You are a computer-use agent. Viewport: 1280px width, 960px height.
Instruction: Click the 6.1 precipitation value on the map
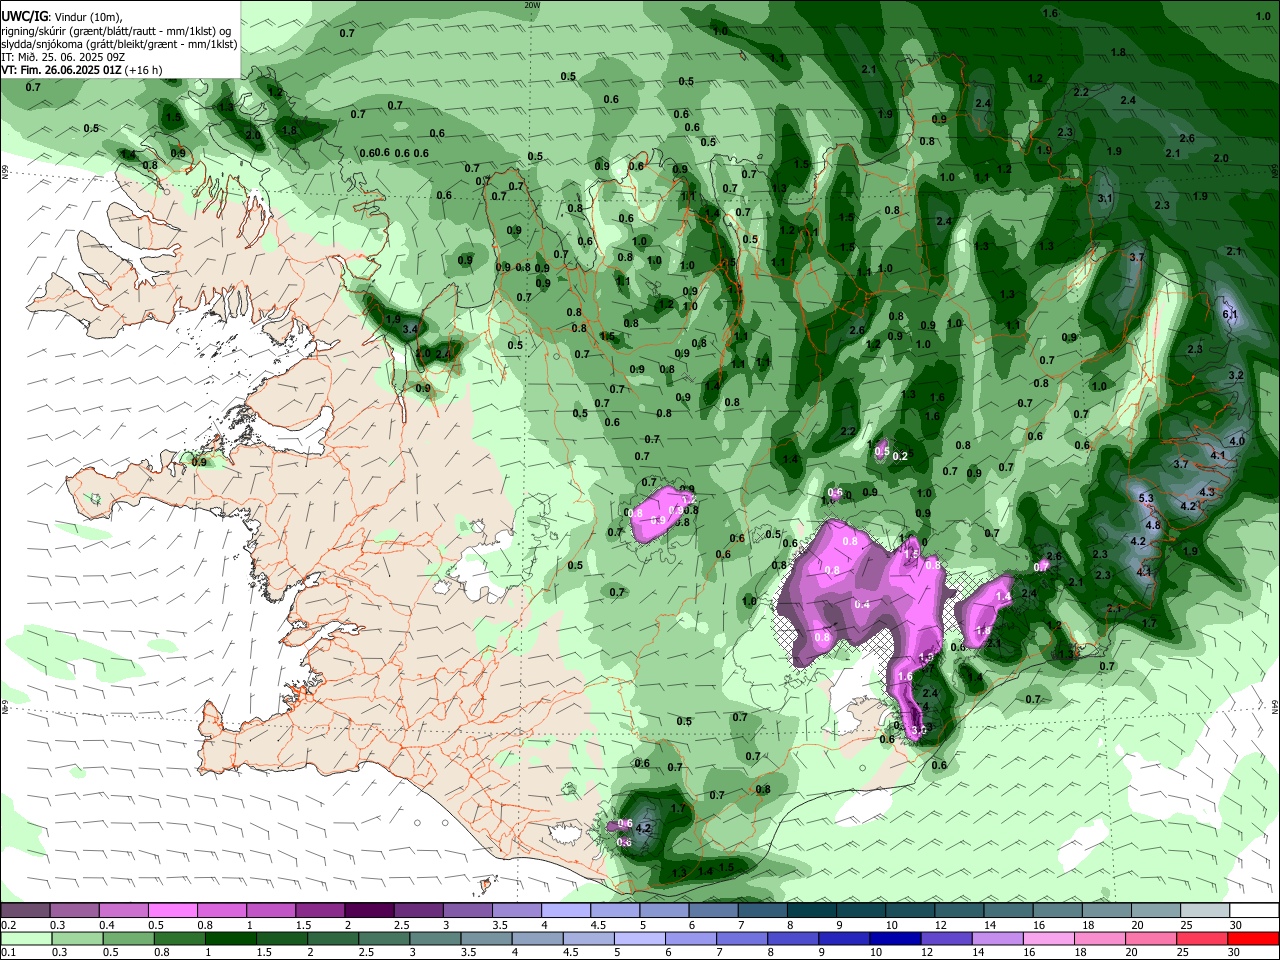pos(1230,315)
